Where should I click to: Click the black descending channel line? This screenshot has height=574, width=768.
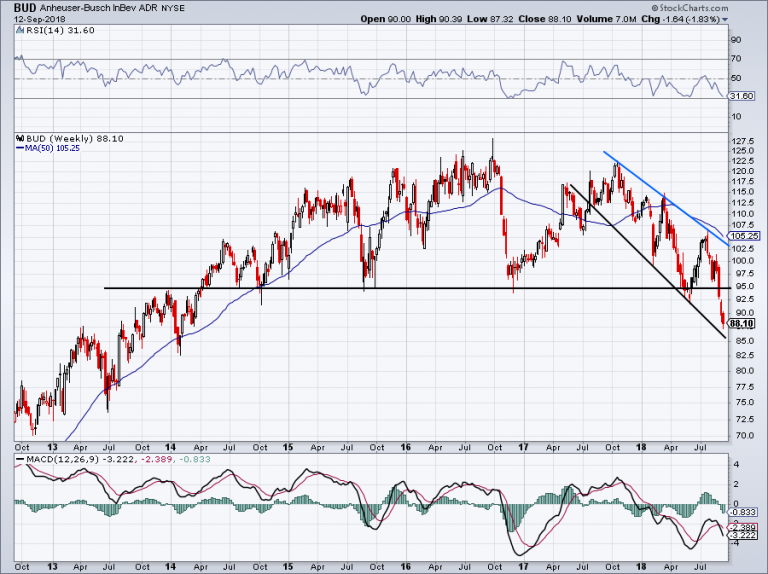tap(648, 261)
